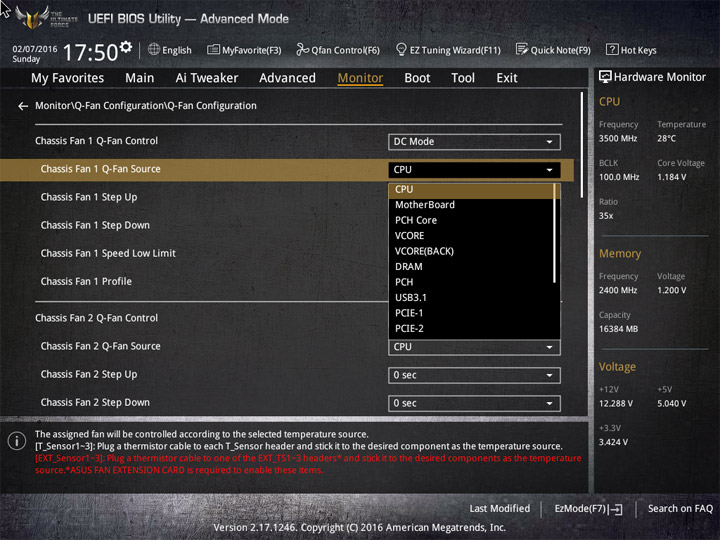The height and width of the screenshot is (540, 720).
Task: Select PCH Core as fan source
Action: [x=471, y=220]
